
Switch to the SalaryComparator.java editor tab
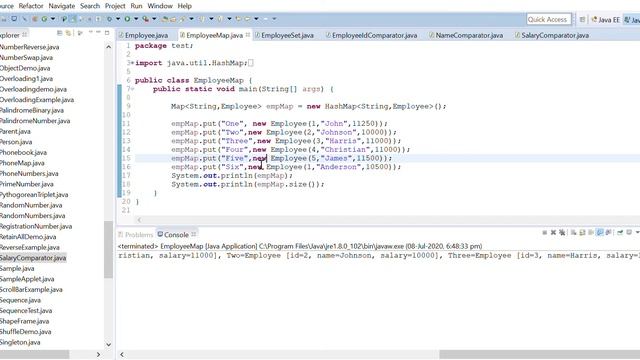551,36
